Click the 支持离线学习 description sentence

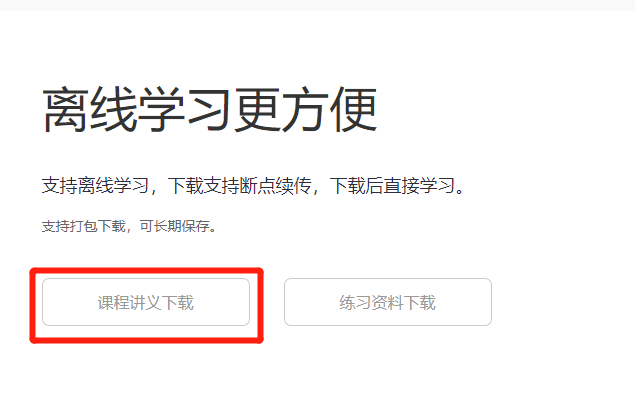tap(254, 186)
